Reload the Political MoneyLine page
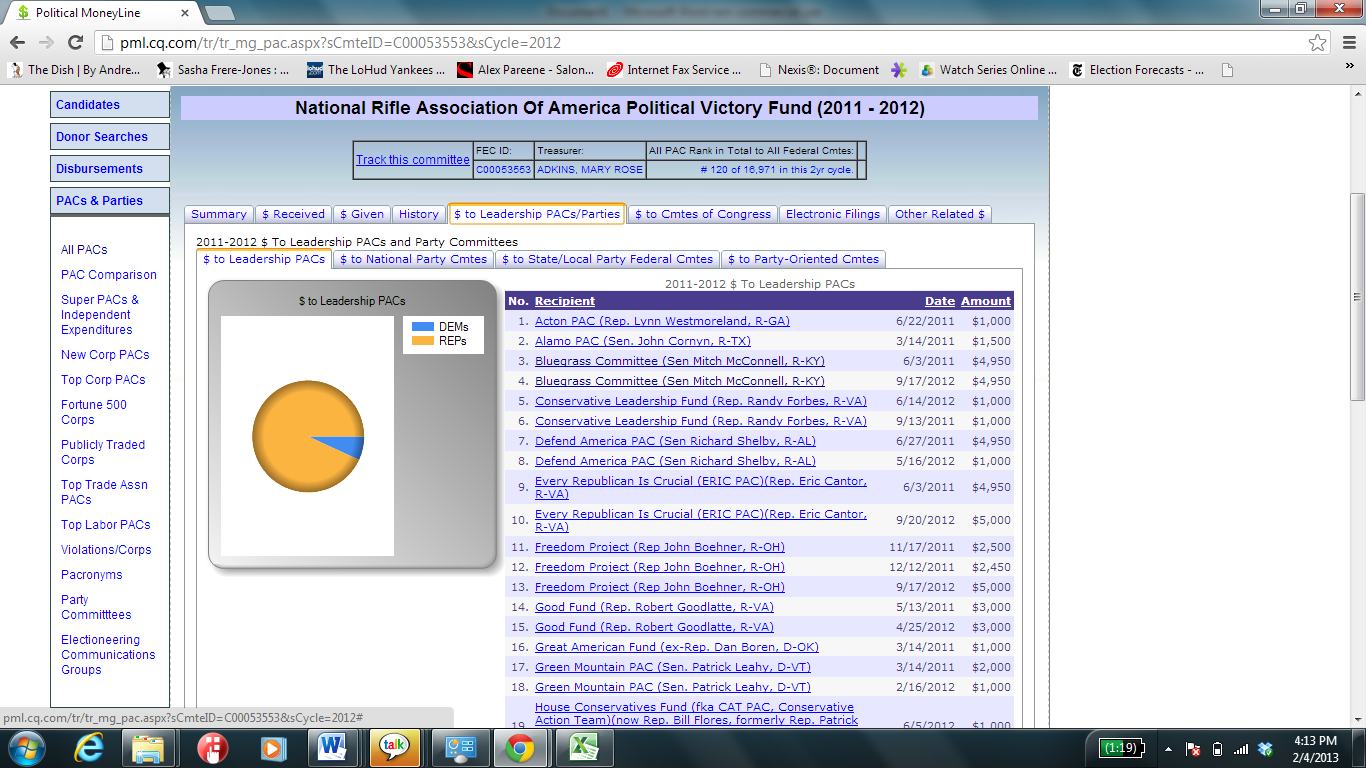This screenshot has height=768, width=1366. 75,43
